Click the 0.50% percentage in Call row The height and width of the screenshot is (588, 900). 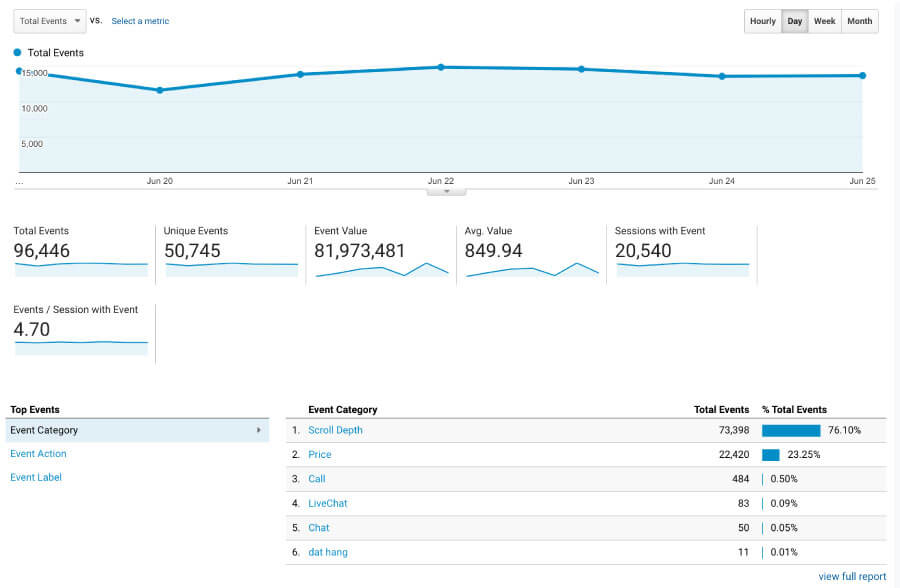click(x=784, y=479)
